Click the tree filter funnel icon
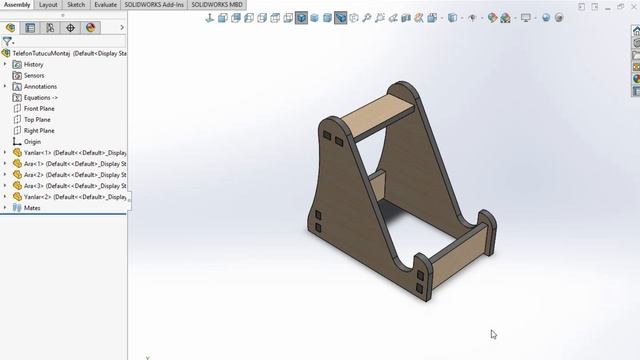Screen dimensions: 640x360 pyautogui.click(x=7, y=41)
